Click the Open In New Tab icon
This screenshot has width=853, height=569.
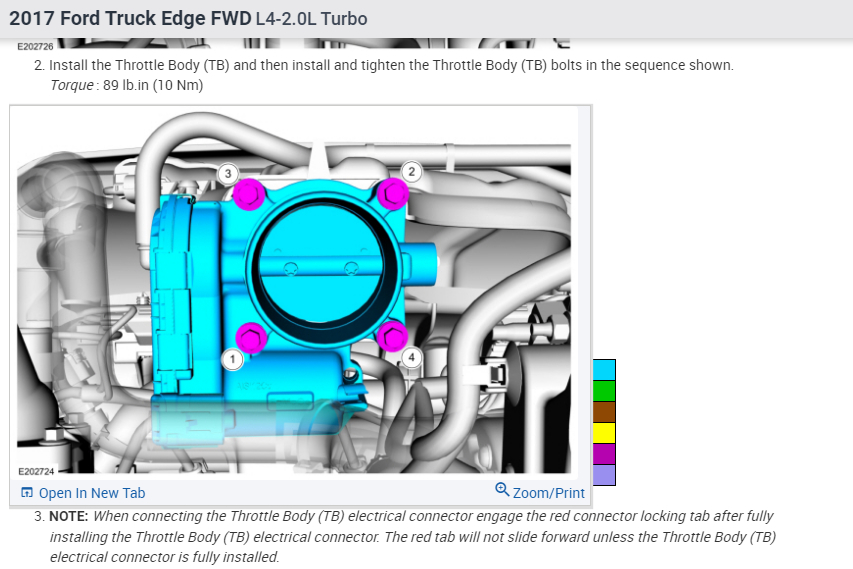pyautogui.click(x=27, y=493)
